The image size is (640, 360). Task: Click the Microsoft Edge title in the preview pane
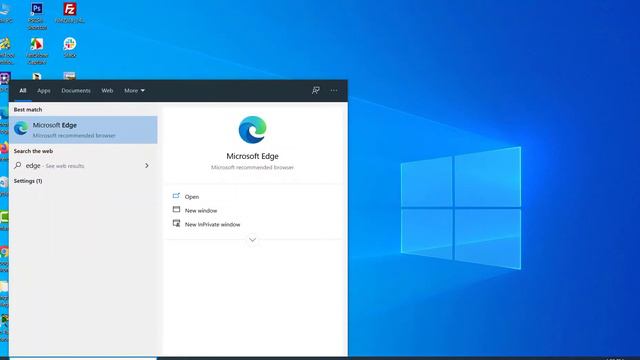[x=252, y=156]
